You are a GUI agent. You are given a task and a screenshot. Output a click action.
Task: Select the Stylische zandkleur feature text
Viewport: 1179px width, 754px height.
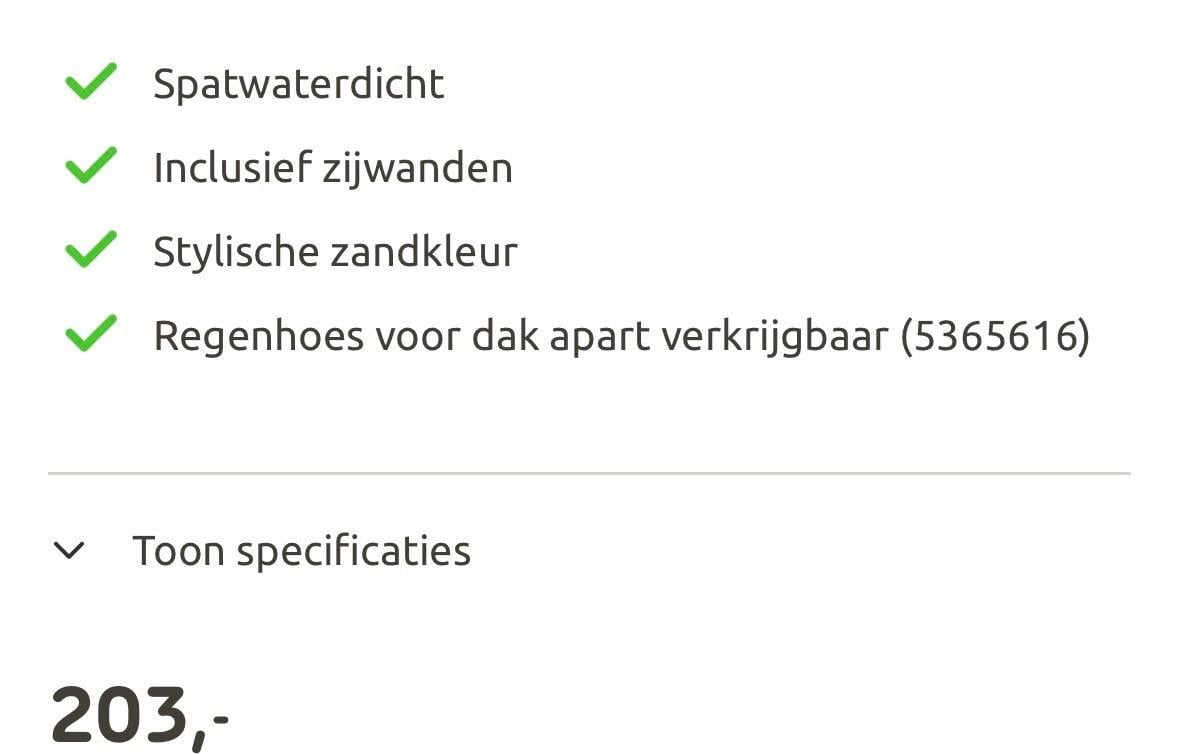pos(335,251)
